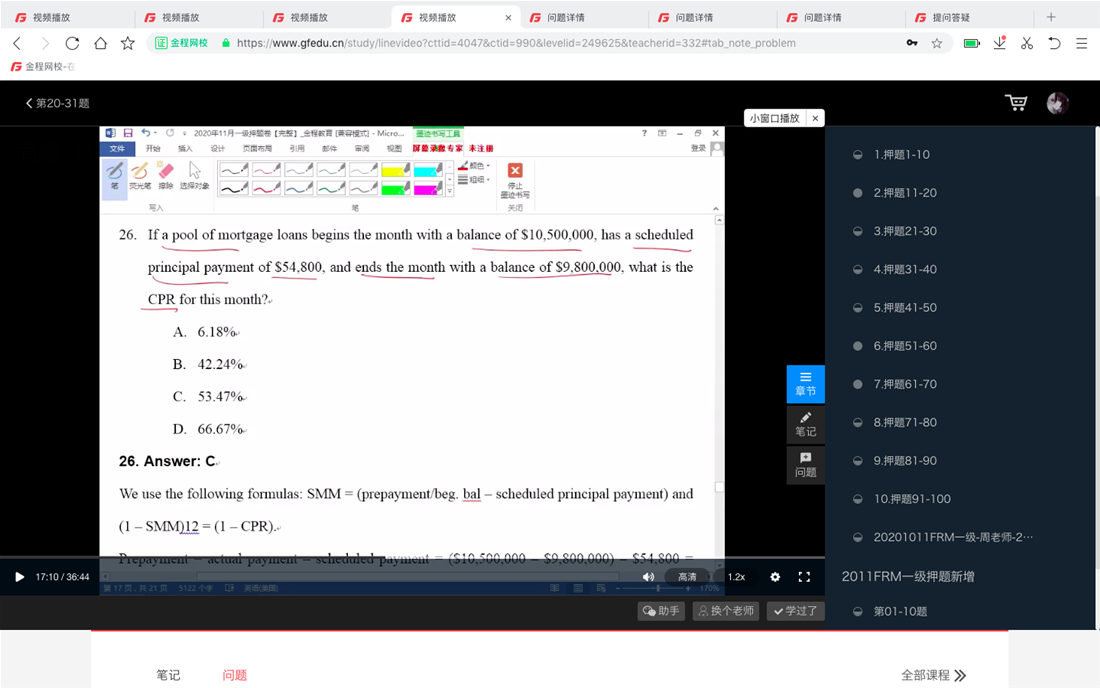
Task: Open chapter 2.押题11-20
Action: [x=905, y=193]
